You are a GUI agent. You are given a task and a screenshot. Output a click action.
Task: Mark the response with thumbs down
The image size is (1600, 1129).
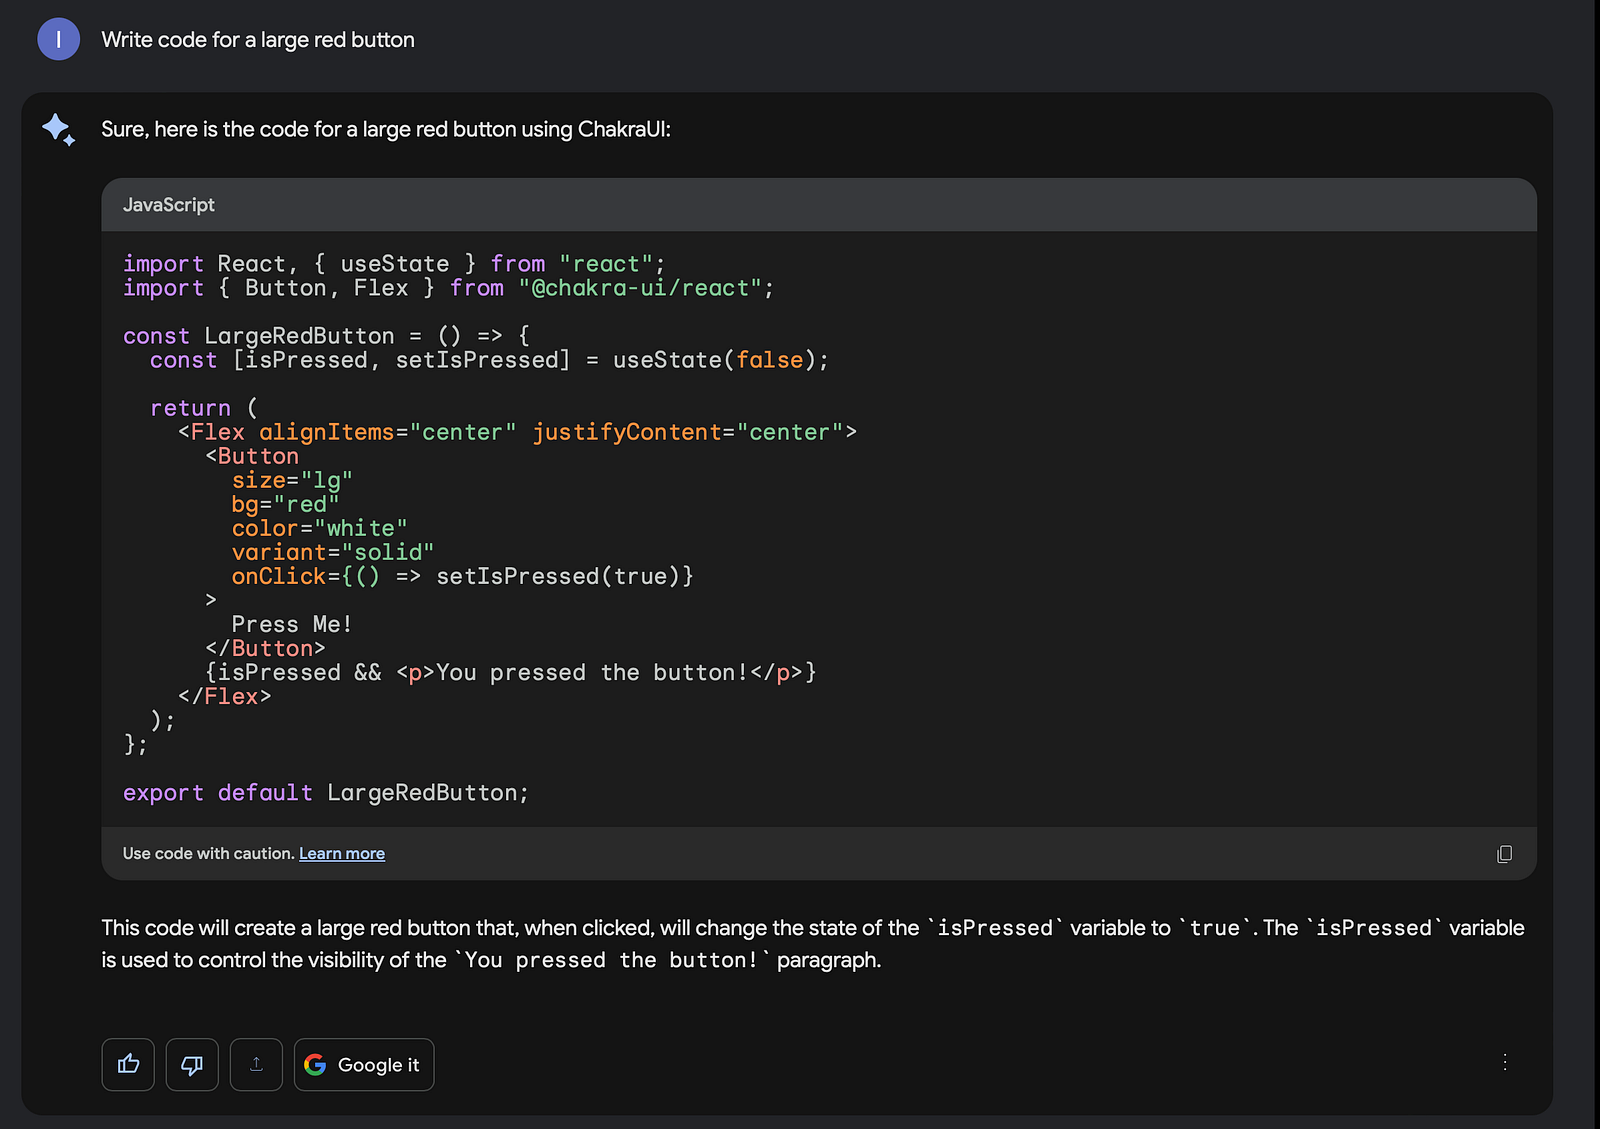point(192,1064)
